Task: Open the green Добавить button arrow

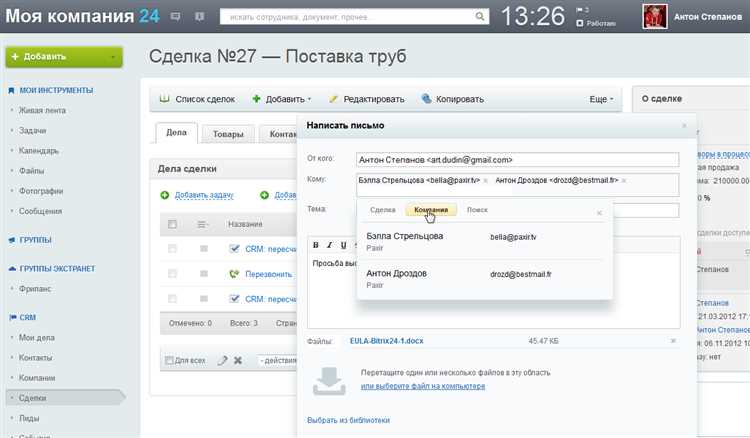Action: (113, 57)
